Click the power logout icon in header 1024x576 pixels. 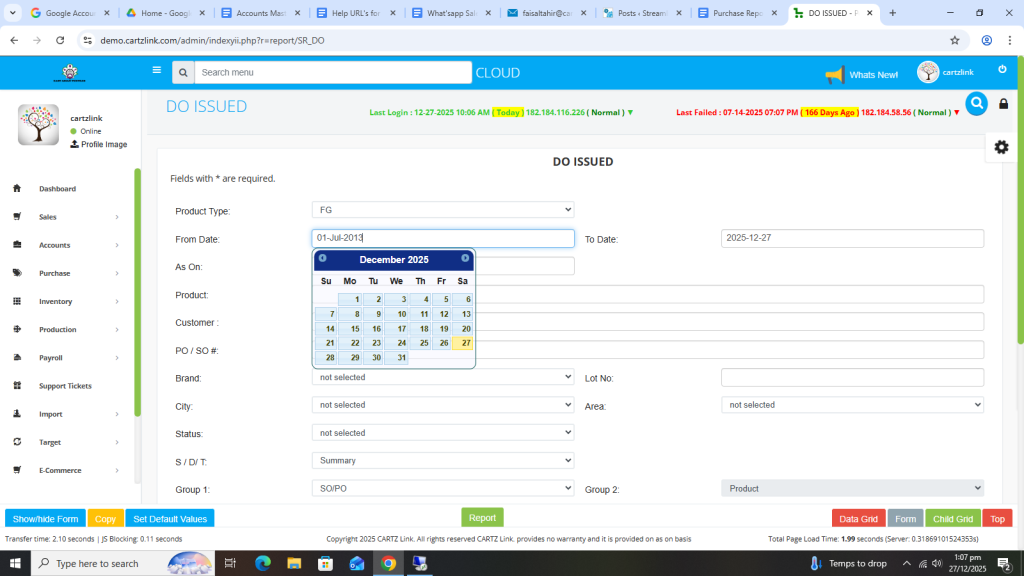[x=1002, y=69]
